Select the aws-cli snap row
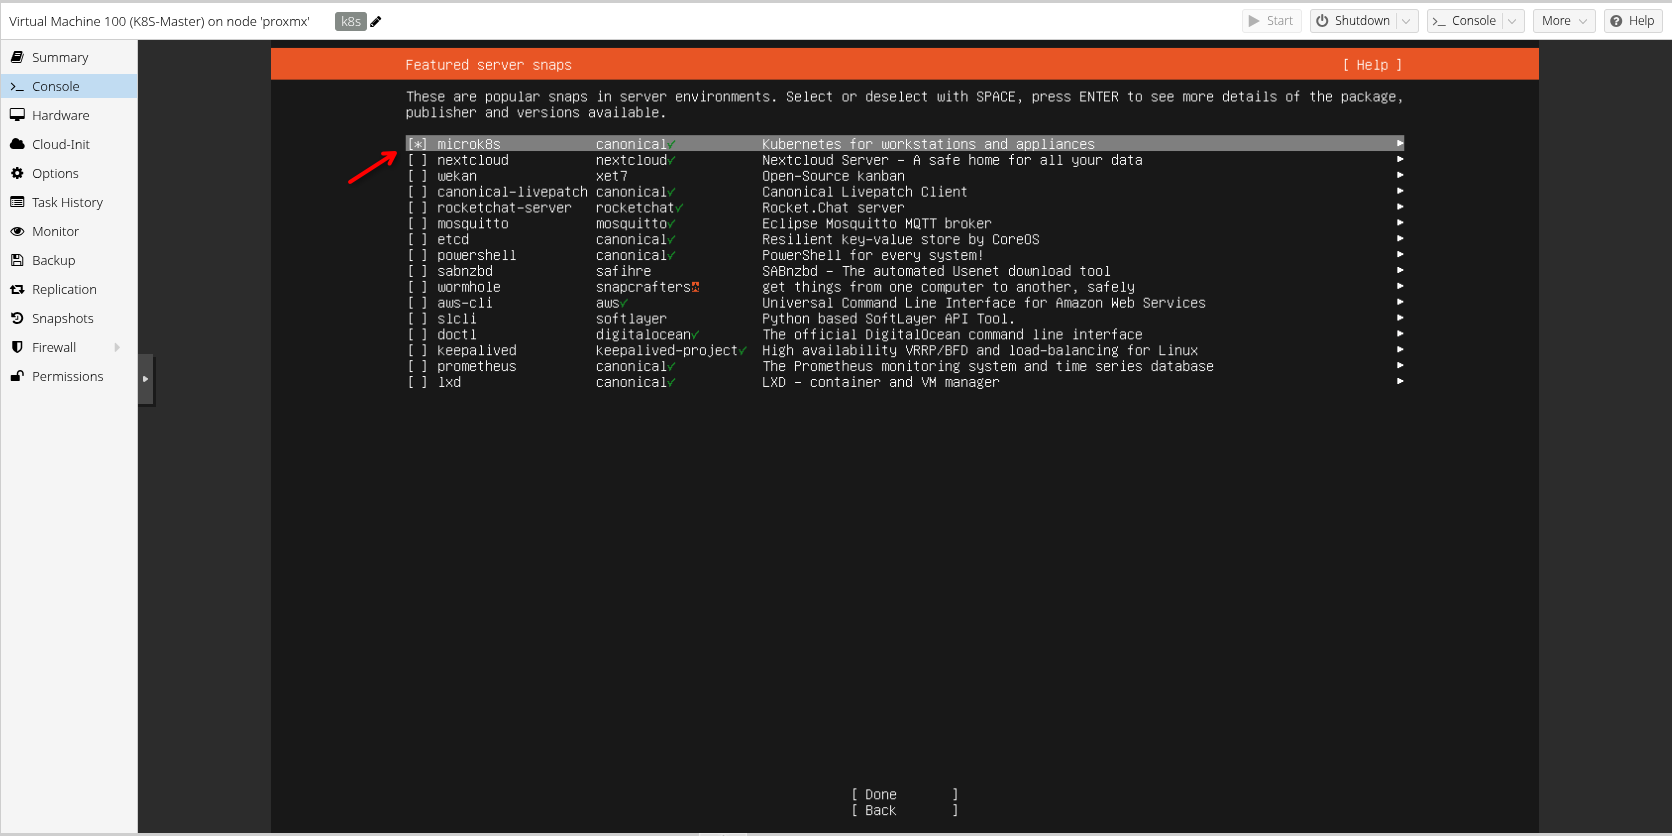 [905, 303]
